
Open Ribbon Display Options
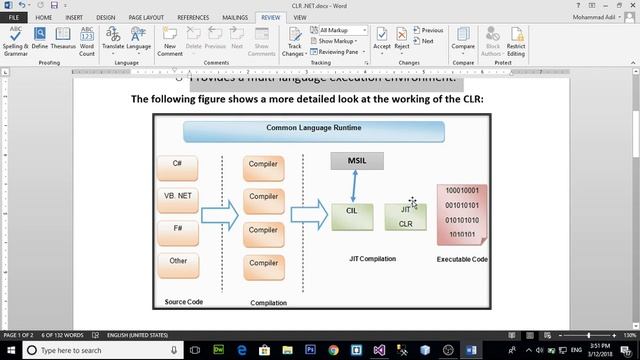(x=592, y=6)
